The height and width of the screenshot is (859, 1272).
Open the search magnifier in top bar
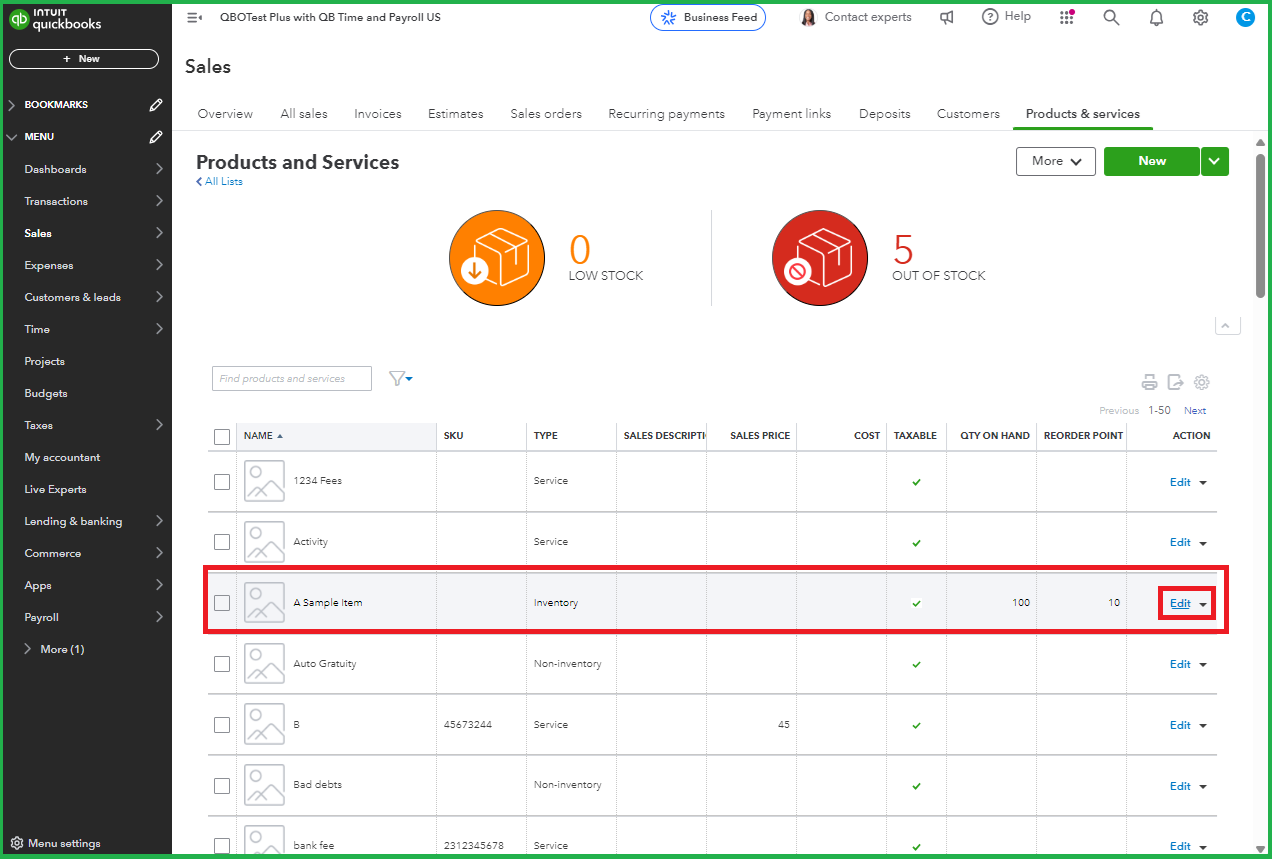(1111, 17)
